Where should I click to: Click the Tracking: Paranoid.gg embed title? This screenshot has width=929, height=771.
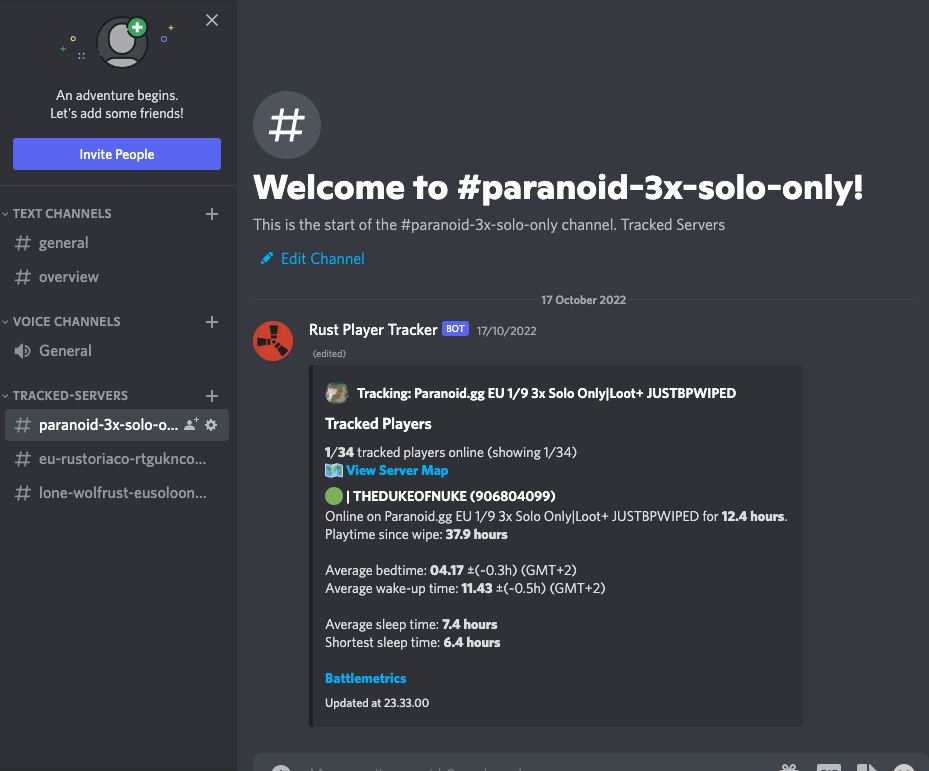pos(546,394)
